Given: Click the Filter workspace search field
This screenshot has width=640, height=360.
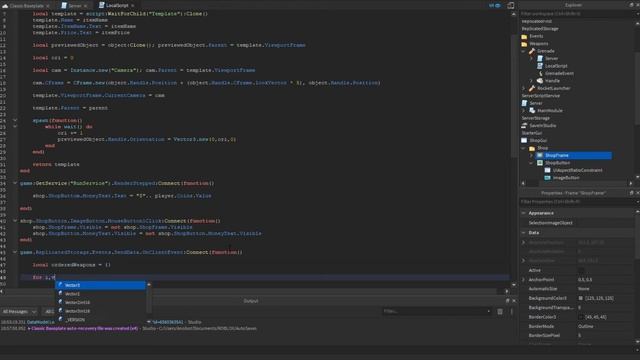Looking at the screenshot, I should 576,13.
